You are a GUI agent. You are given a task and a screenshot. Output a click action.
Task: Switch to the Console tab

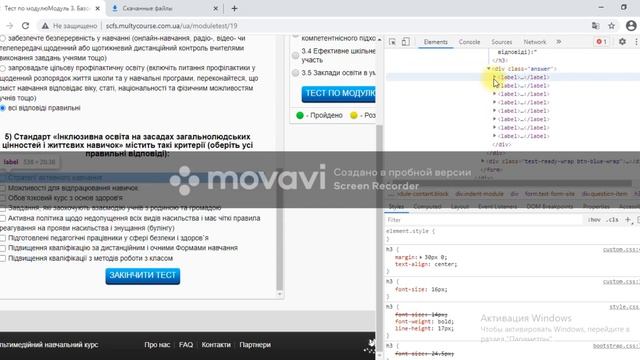pos(469,42)
